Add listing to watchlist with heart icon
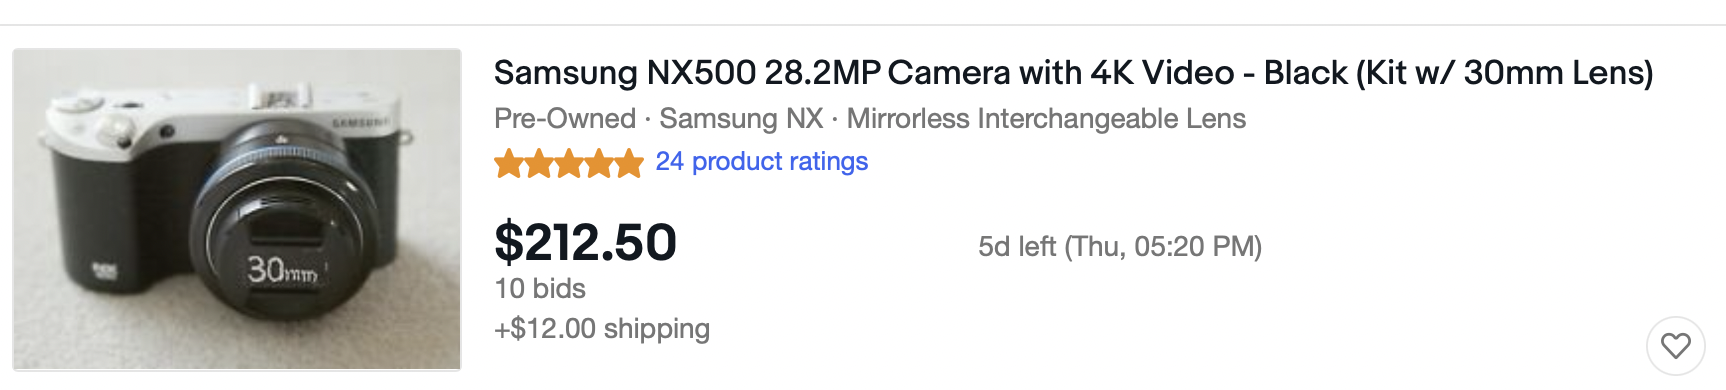This screenshot has width=1726, height=390. (x=1675, y=346)
